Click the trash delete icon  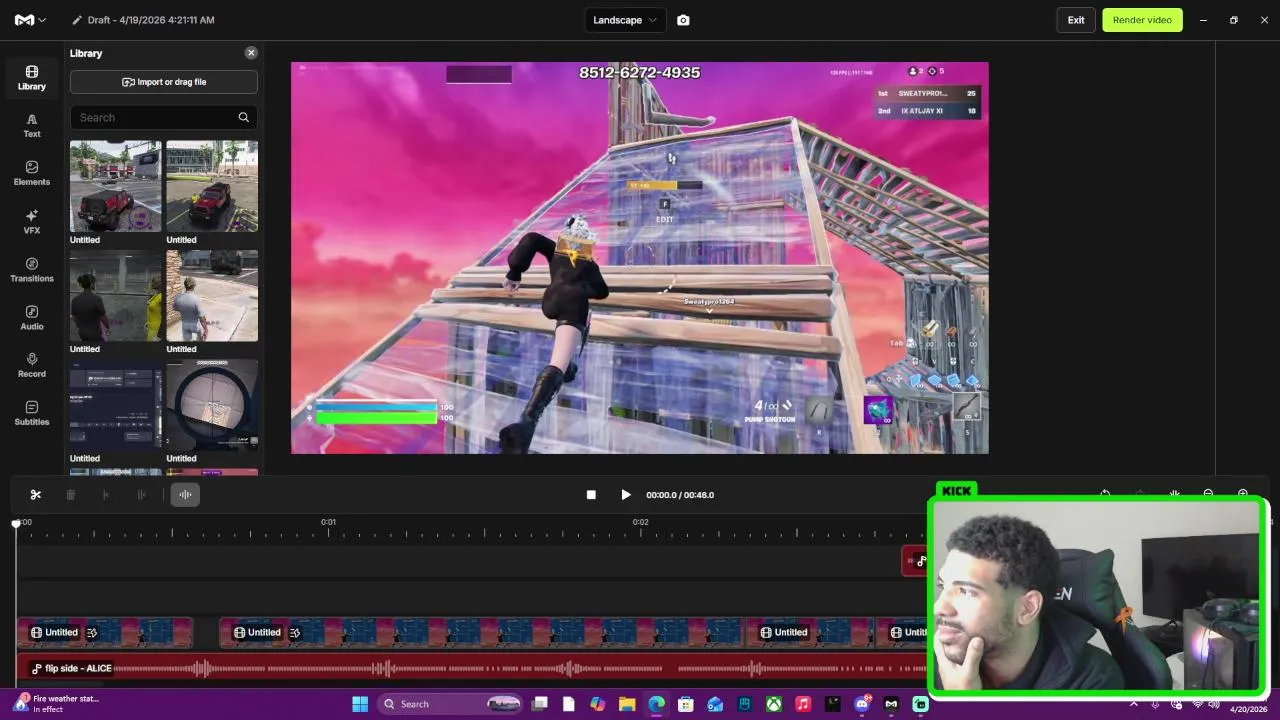click(x=71, y=495)
